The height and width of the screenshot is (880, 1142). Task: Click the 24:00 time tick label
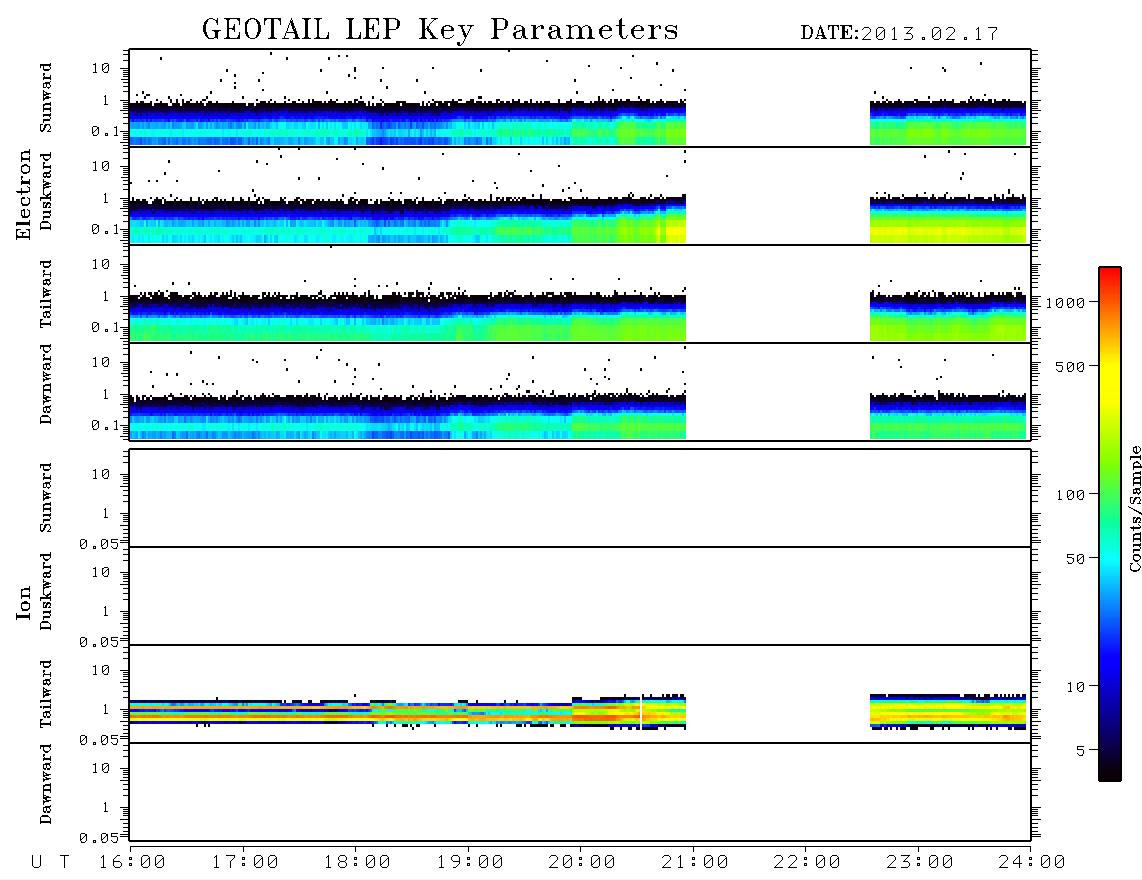tap(1032, 863)
